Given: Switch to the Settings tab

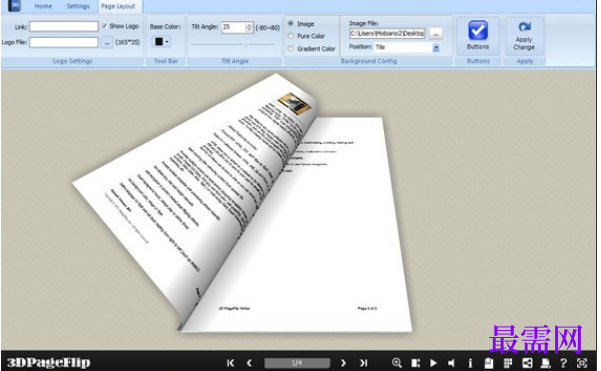Looking at the screenshot, I should click(78, 6).
